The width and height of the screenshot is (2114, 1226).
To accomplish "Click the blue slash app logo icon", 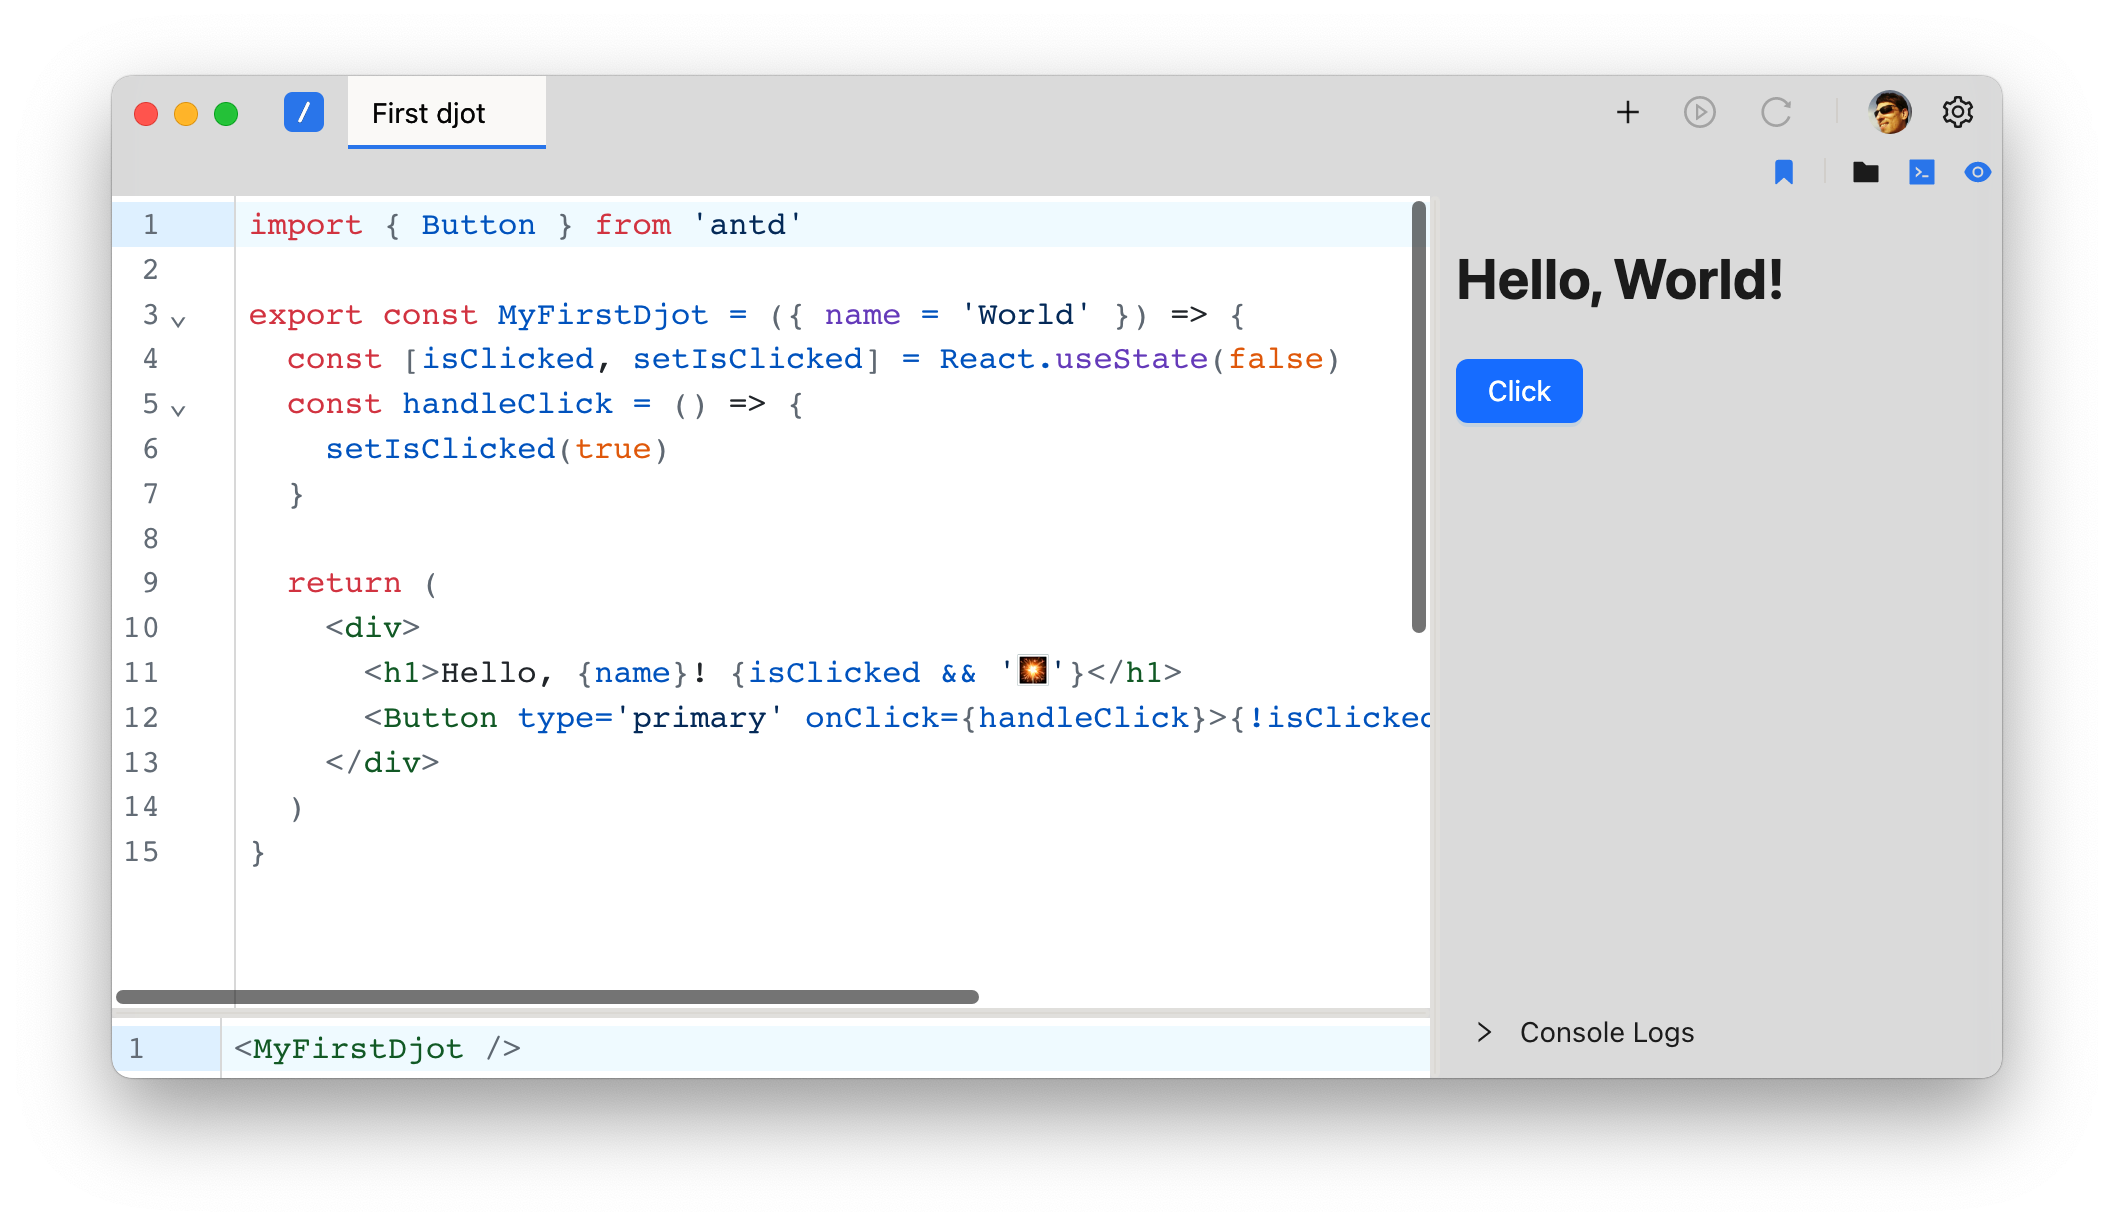I will click(303, 112).
